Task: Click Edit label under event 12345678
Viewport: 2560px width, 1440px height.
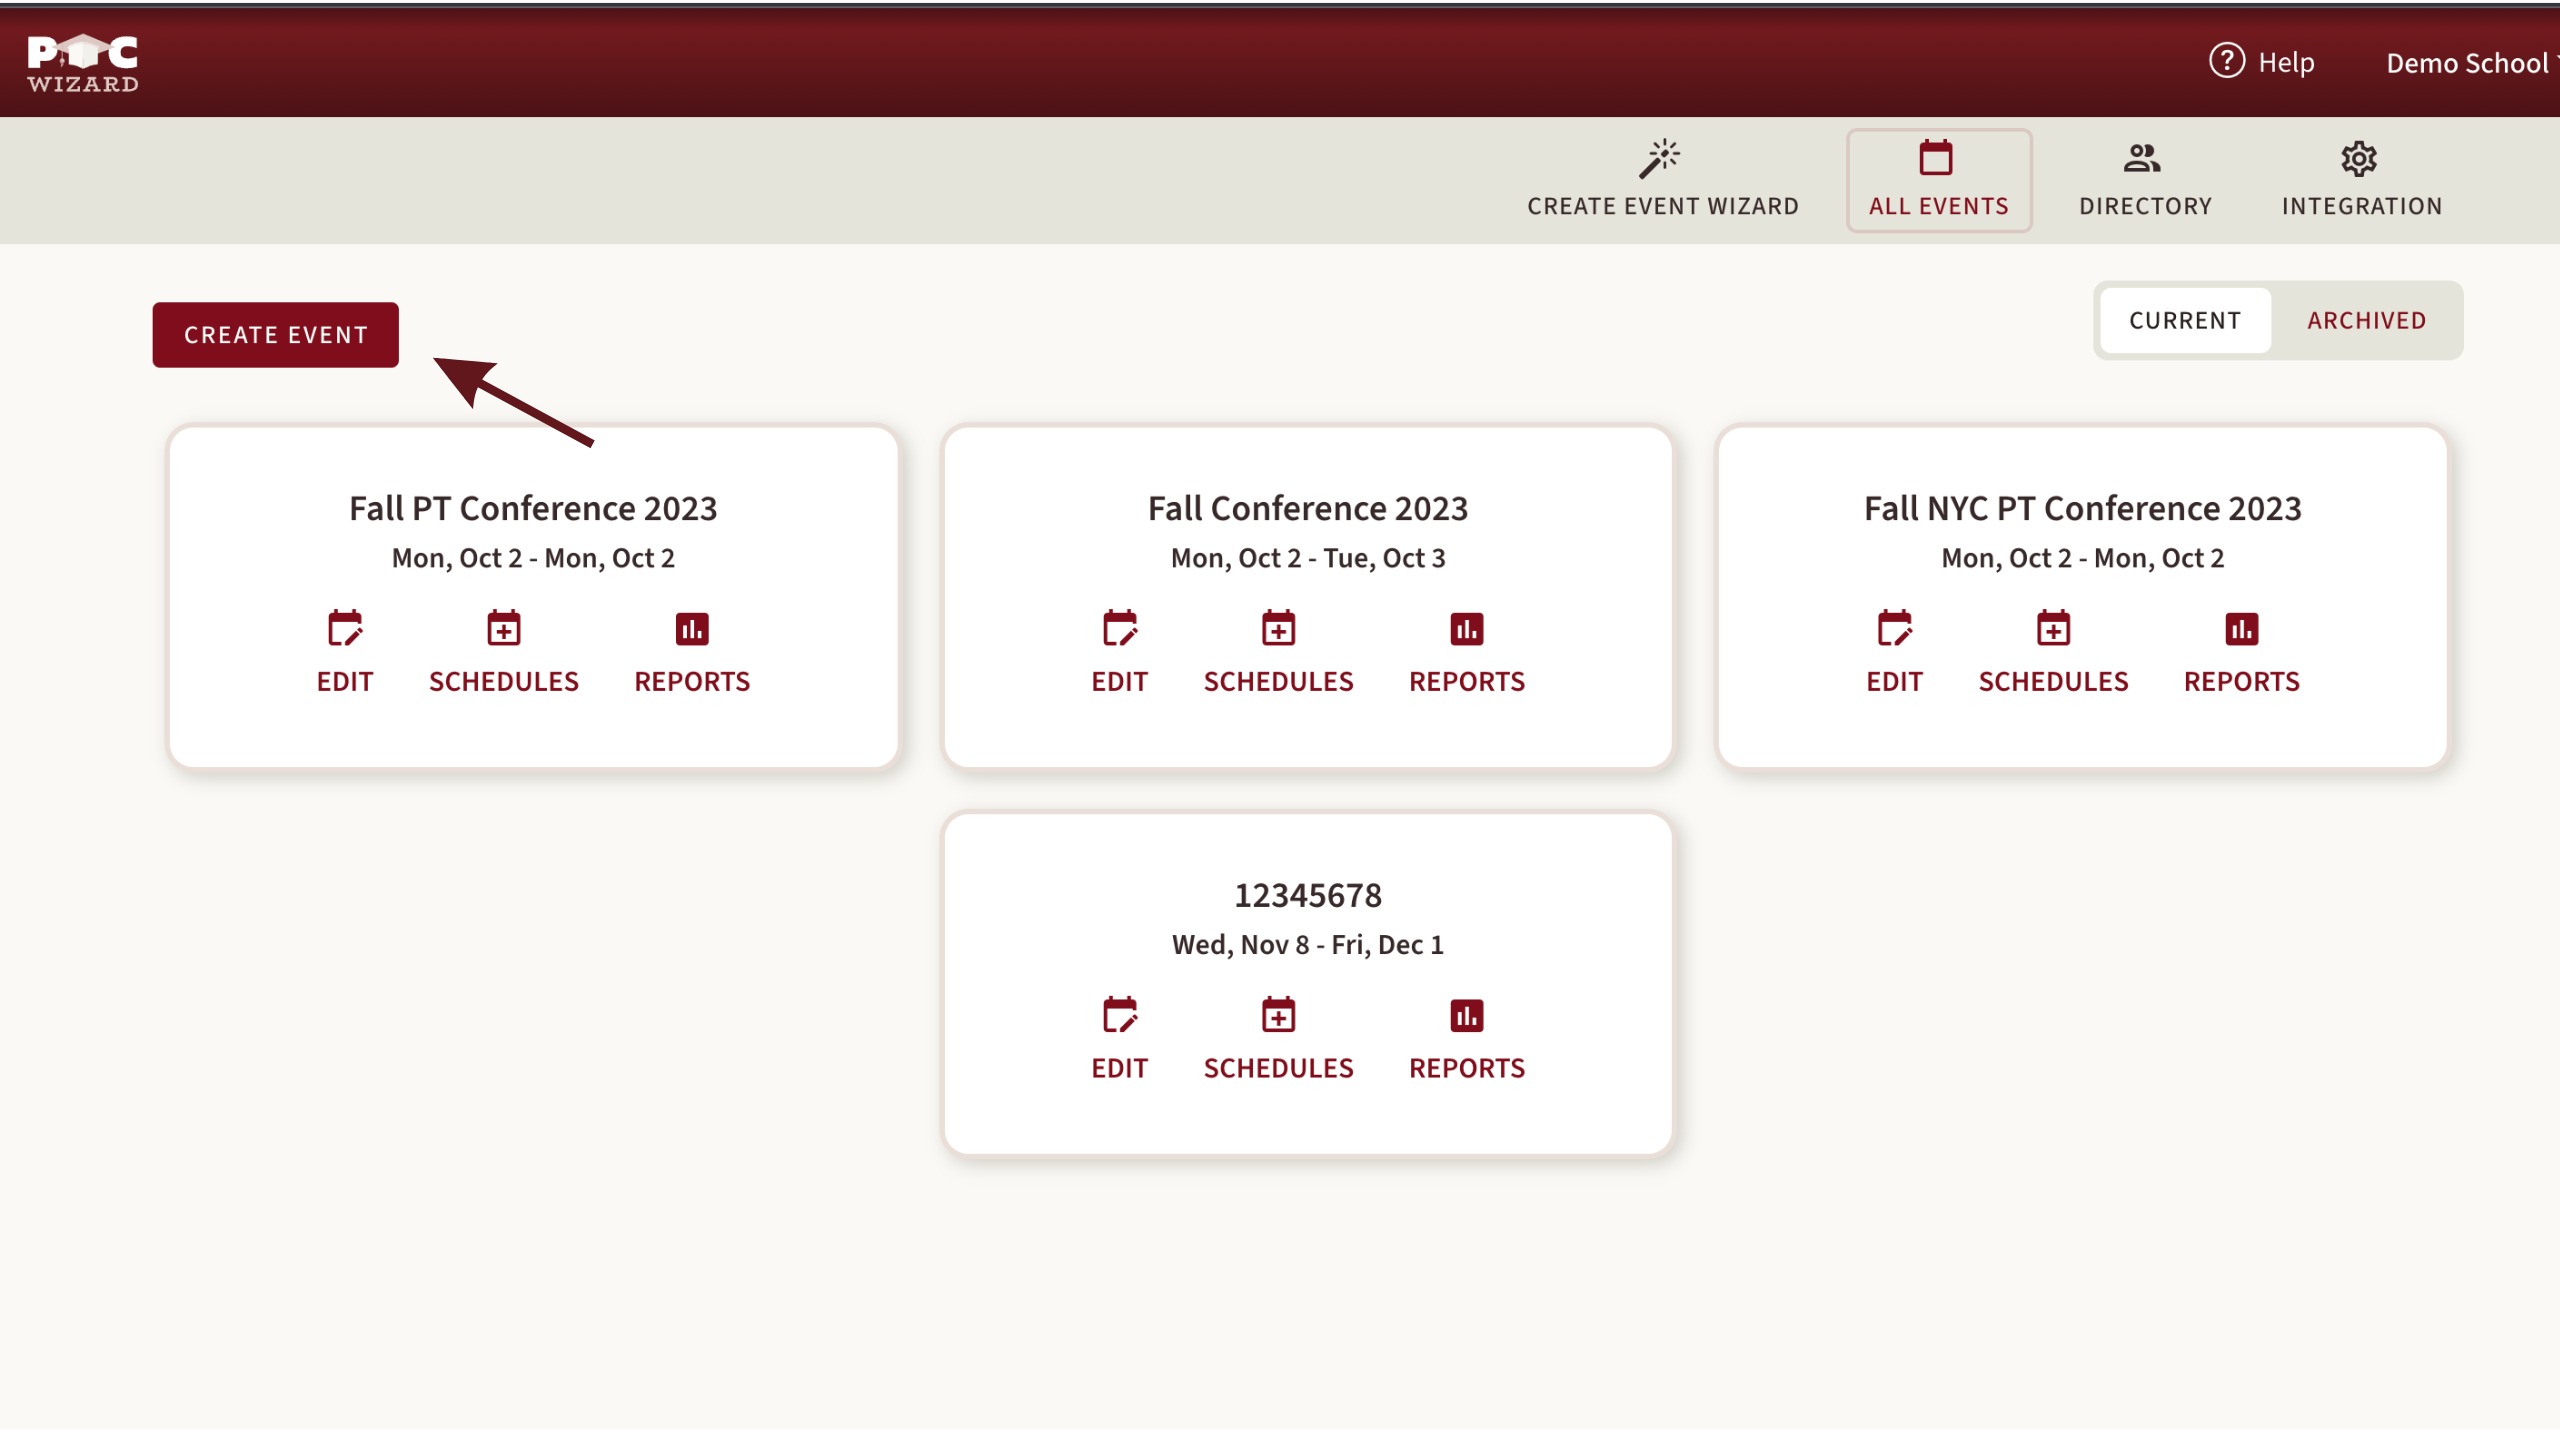Action: pos(1120,1069)
